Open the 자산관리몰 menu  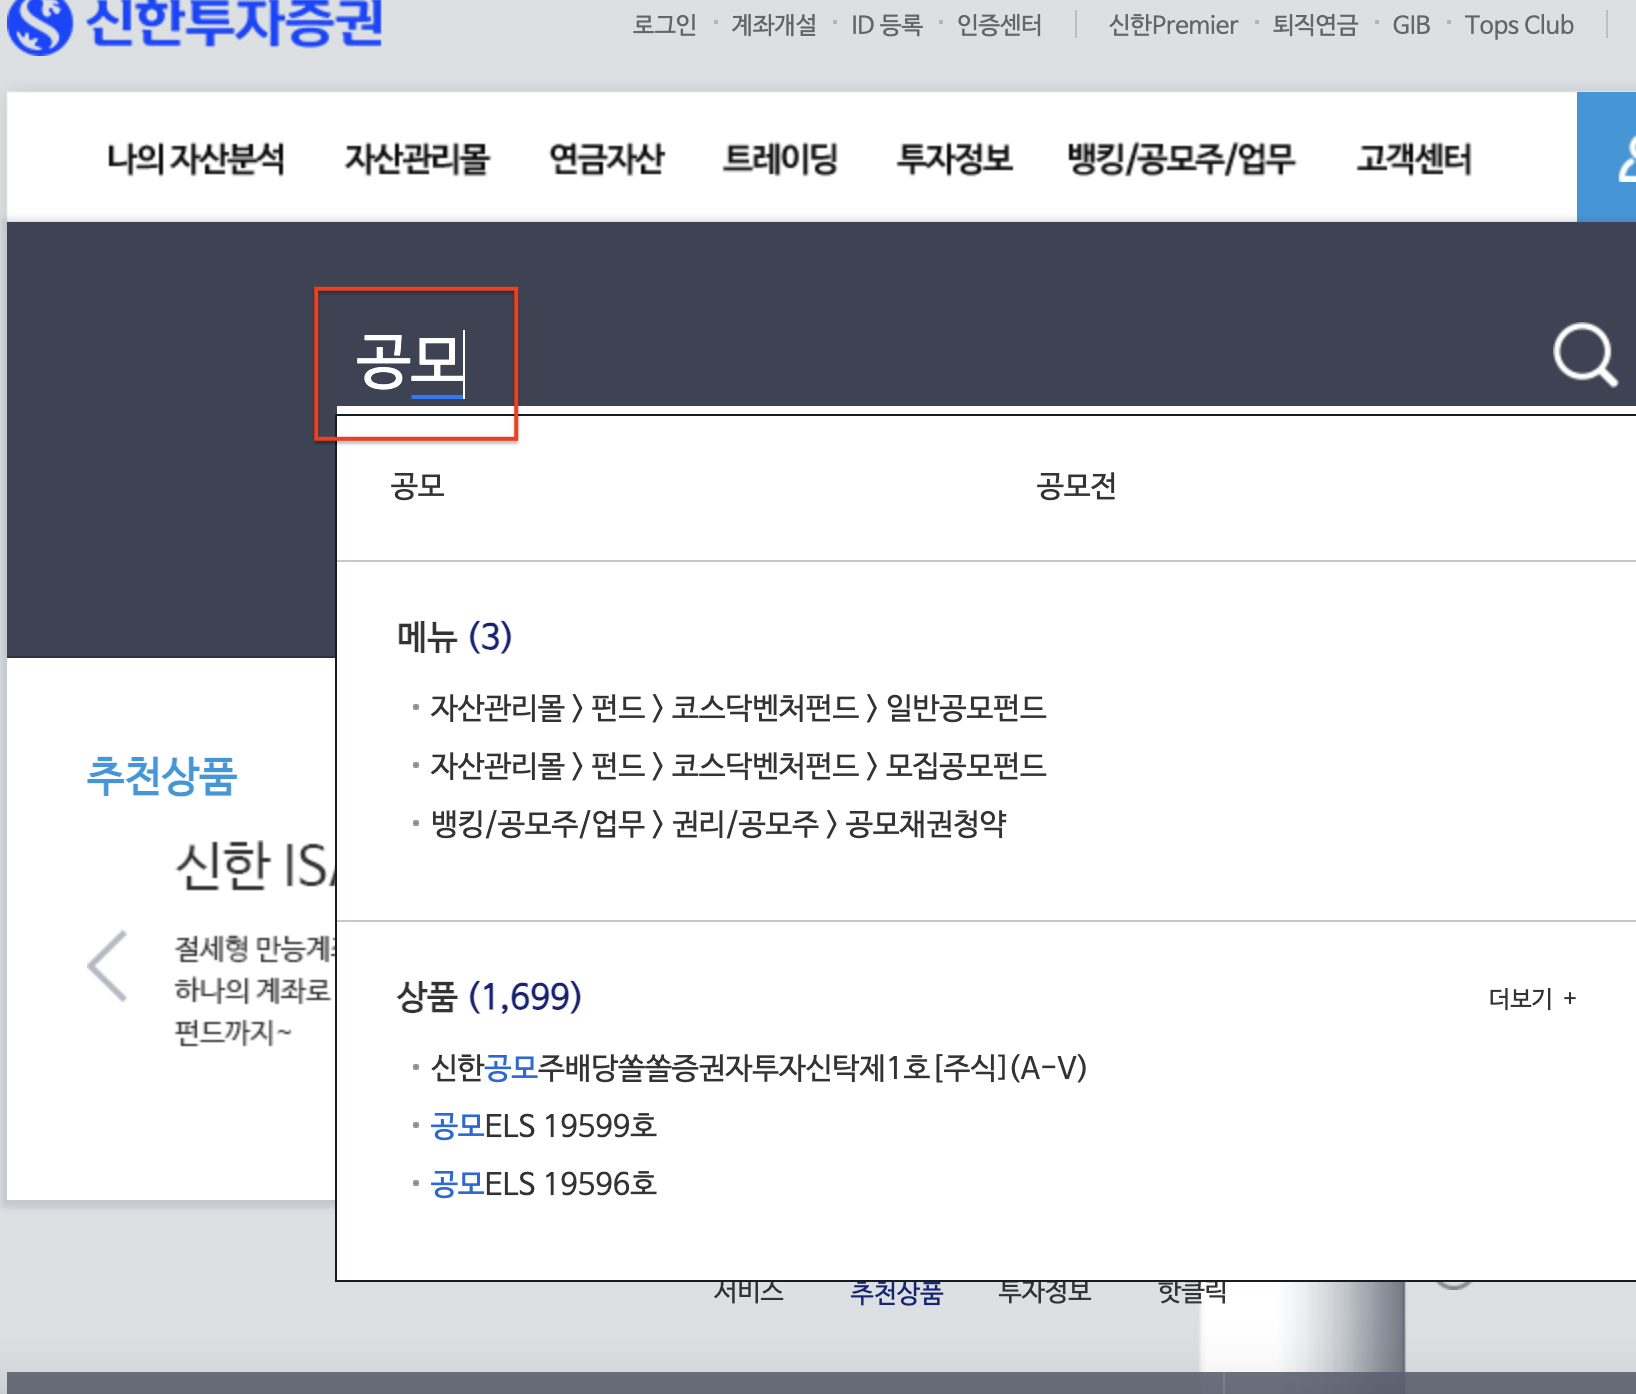(417, 159)
